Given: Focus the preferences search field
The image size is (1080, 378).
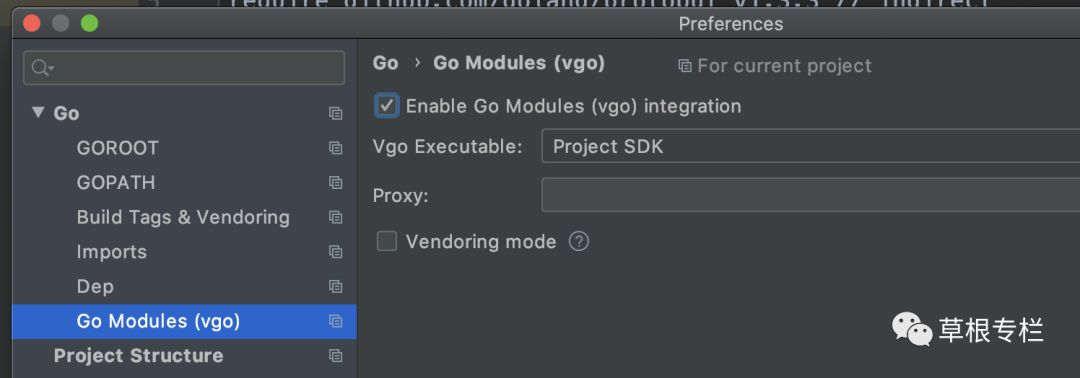Looking at the screenshot, I should coord(184,67).
